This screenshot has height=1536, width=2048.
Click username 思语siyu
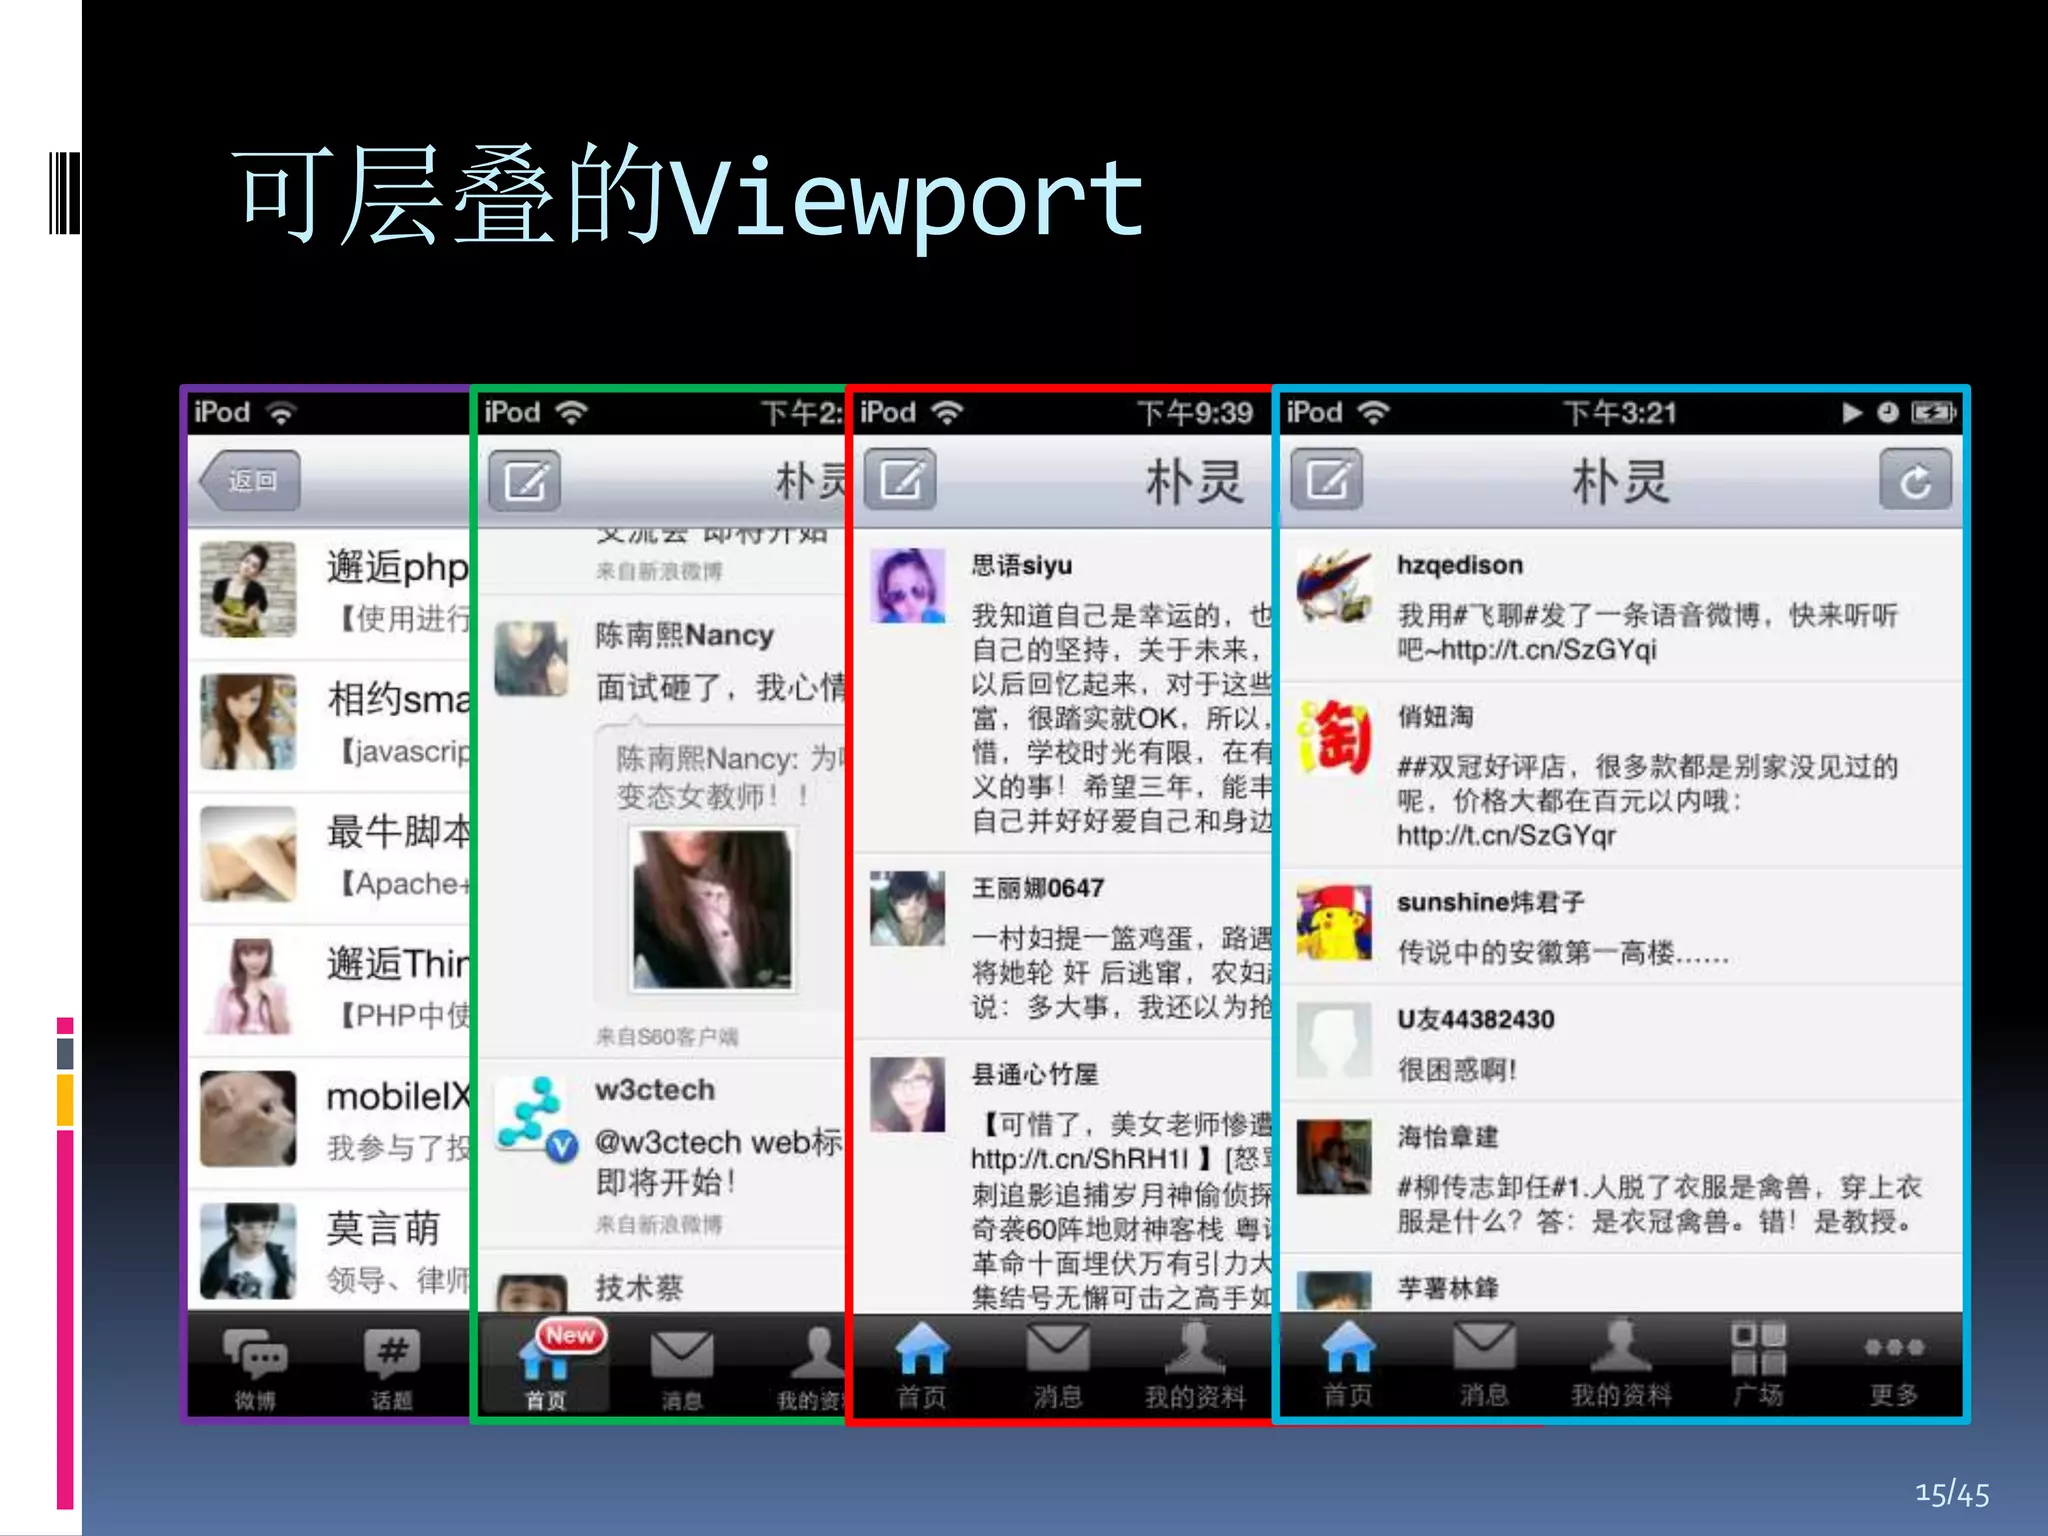coord(1021,565)
